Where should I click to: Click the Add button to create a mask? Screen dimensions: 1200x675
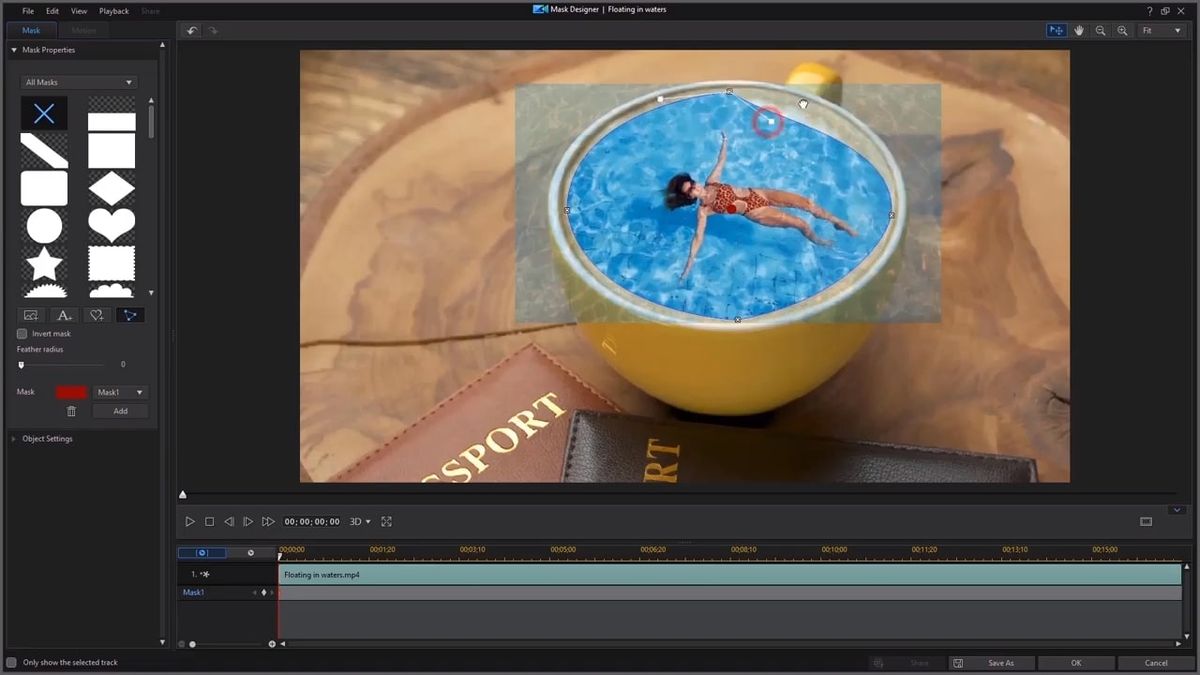(119, 410)
